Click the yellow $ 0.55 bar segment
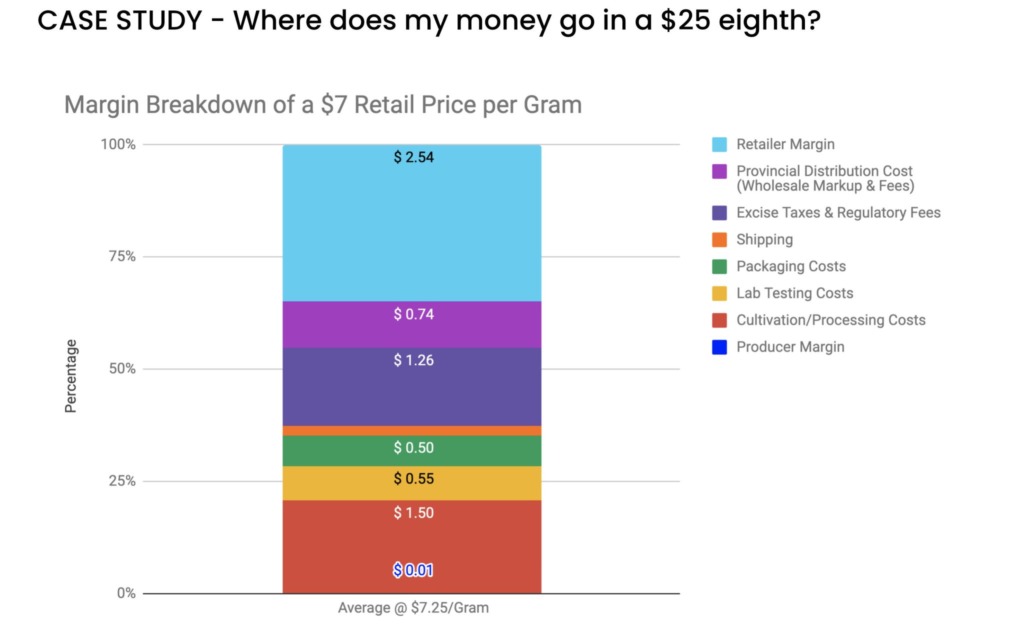 tap(413, 483)
